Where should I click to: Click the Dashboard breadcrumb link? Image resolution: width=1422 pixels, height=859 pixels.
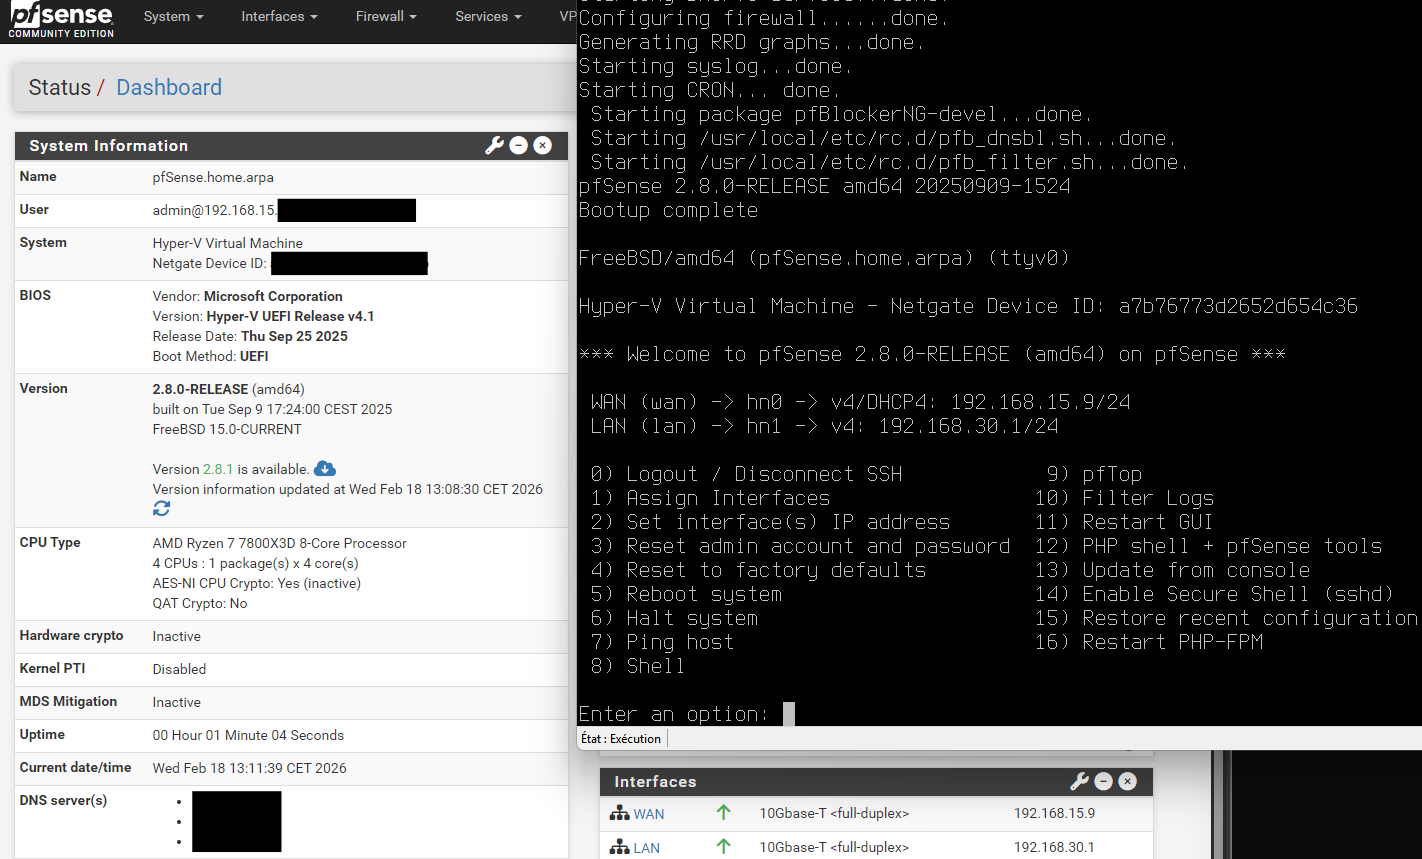(168, 87)
